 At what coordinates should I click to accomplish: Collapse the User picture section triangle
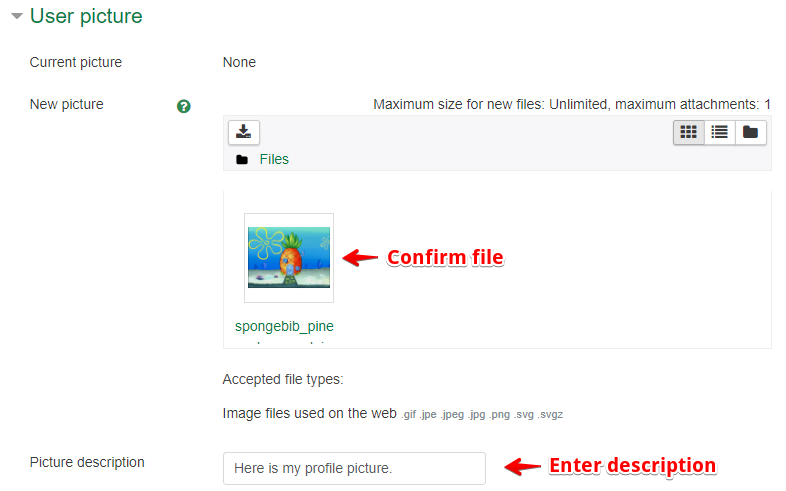point(16,17)
